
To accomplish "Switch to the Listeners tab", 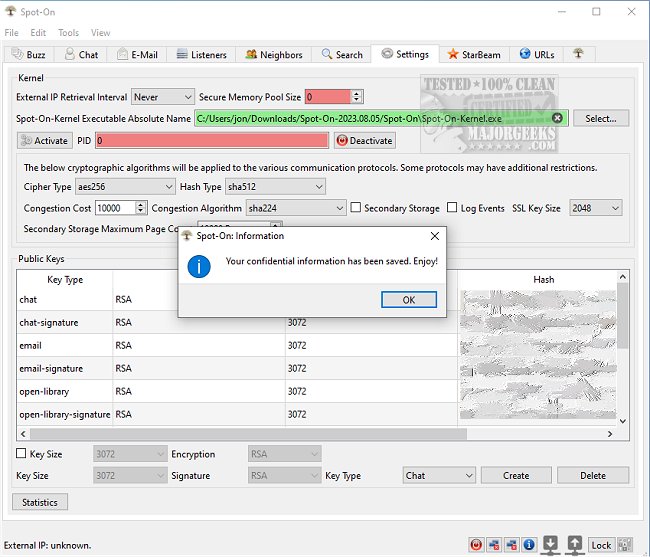I will click(x=201, y=54).
